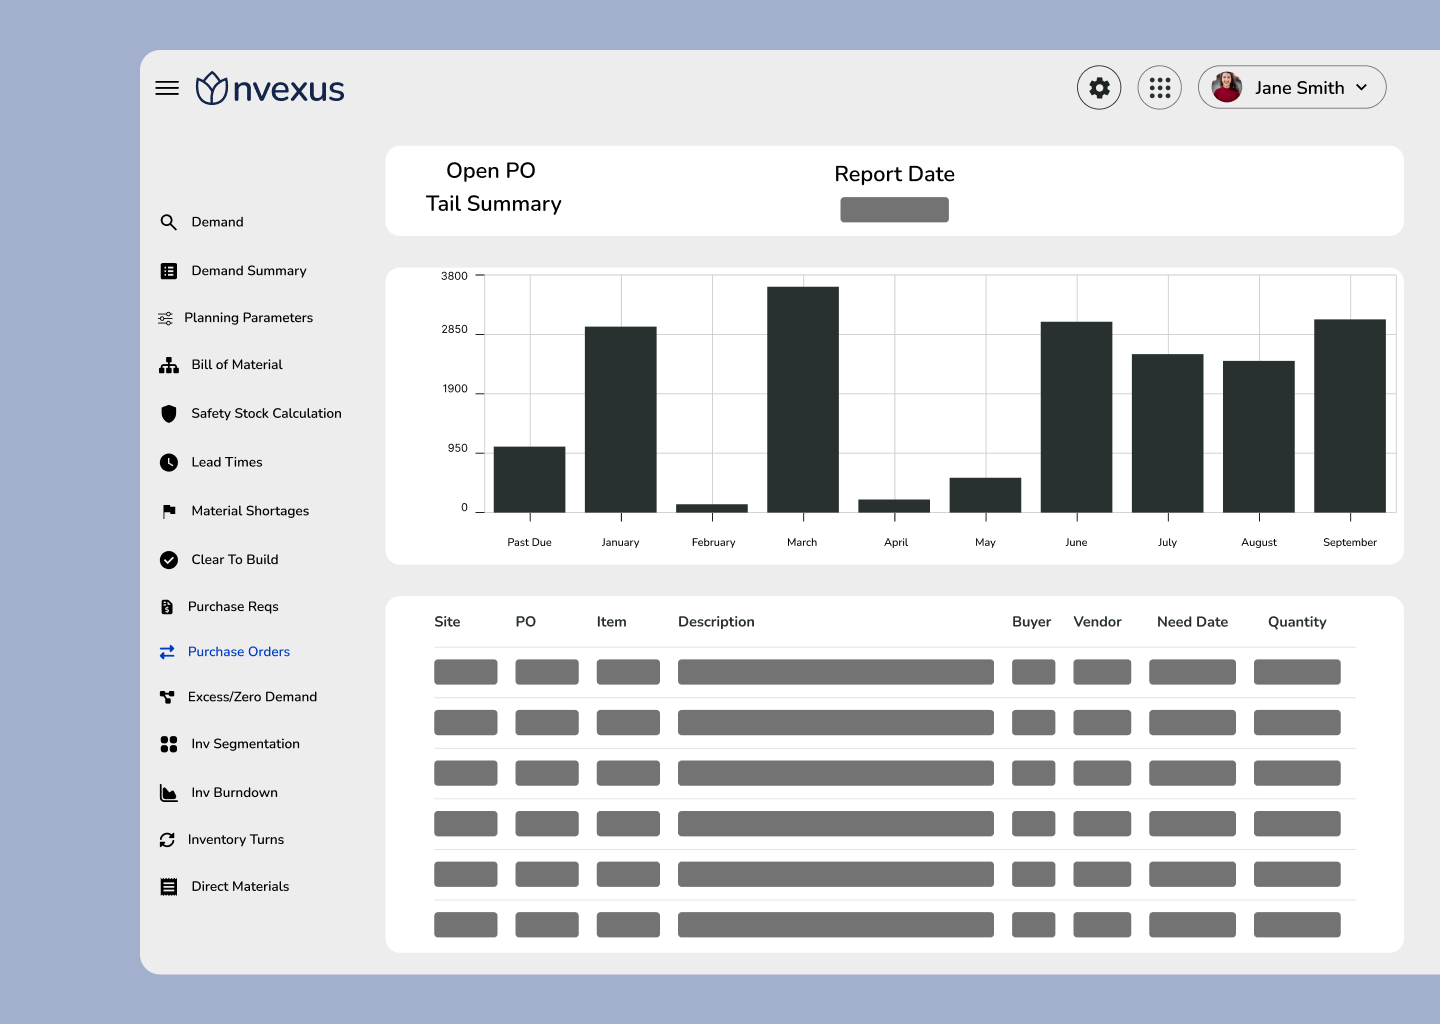Sort by the PO column header

pos(526,622)
